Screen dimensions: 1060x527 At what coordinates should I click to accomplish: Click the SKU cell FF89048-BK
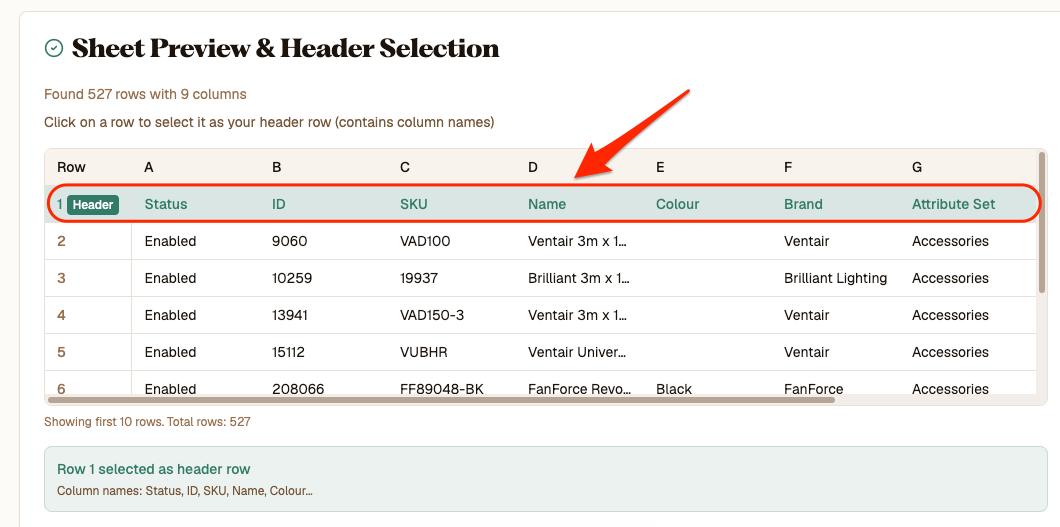pyautogui.click(x=442, y=389)
